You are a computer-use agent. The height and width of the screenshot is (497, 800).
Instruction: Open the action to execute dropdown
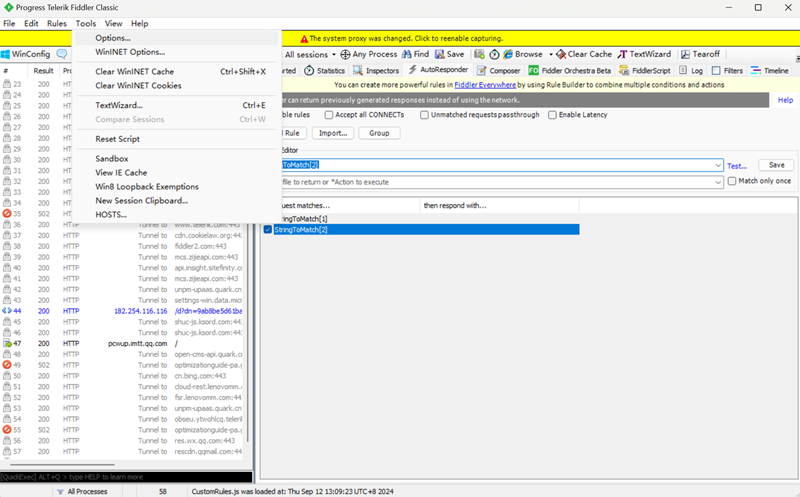(718, 182)
